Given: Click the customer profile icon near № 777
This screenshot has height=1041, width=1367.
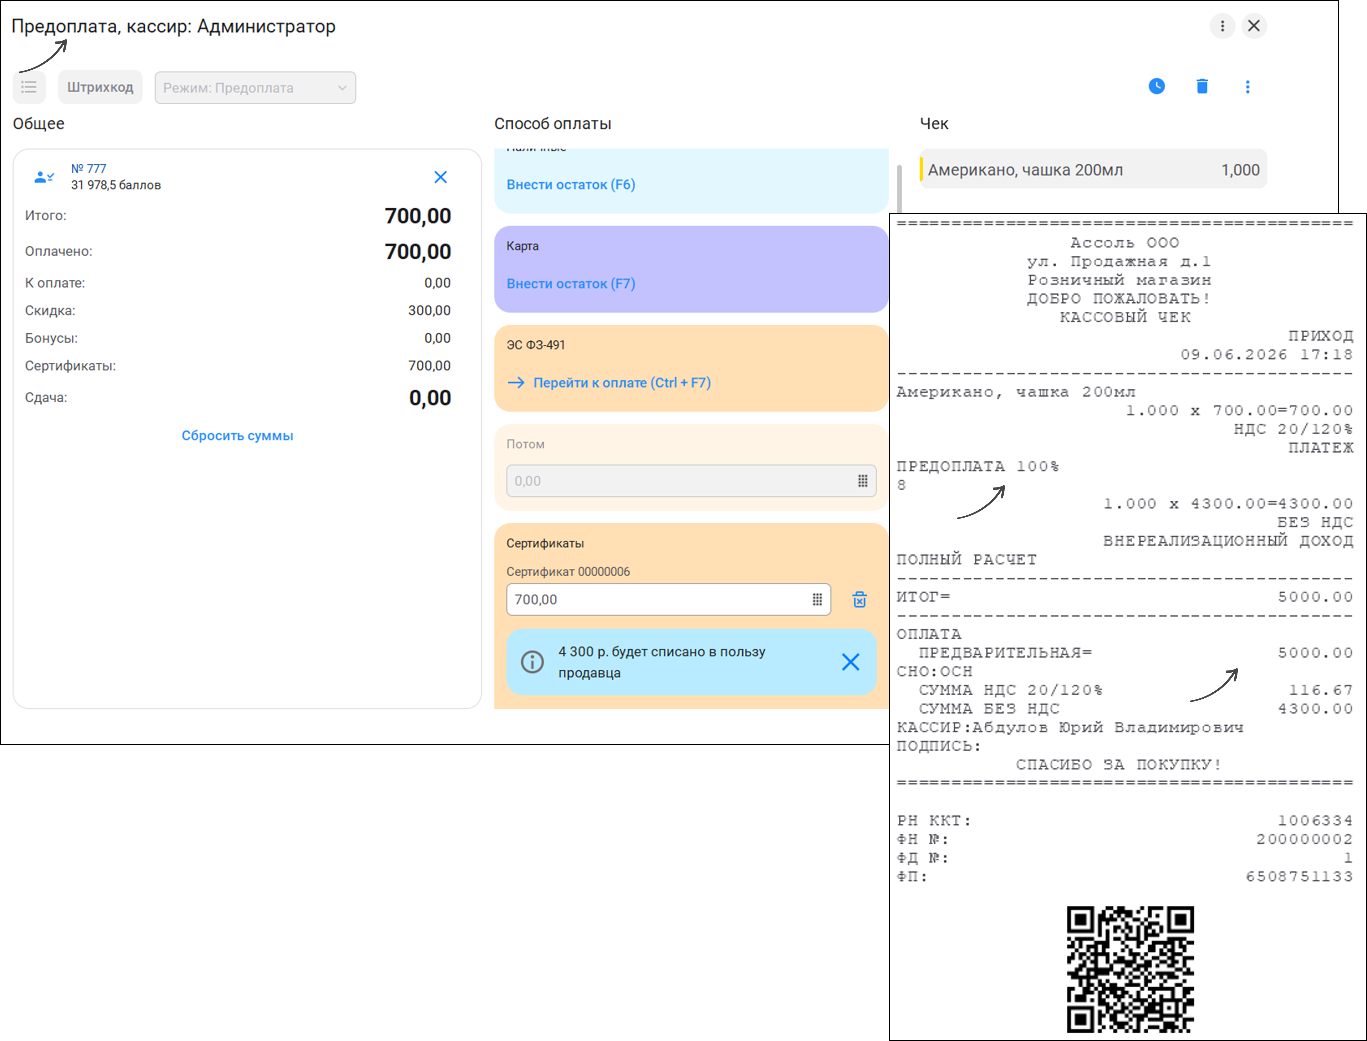Looking at the screenshot, I should coord(44,177).
